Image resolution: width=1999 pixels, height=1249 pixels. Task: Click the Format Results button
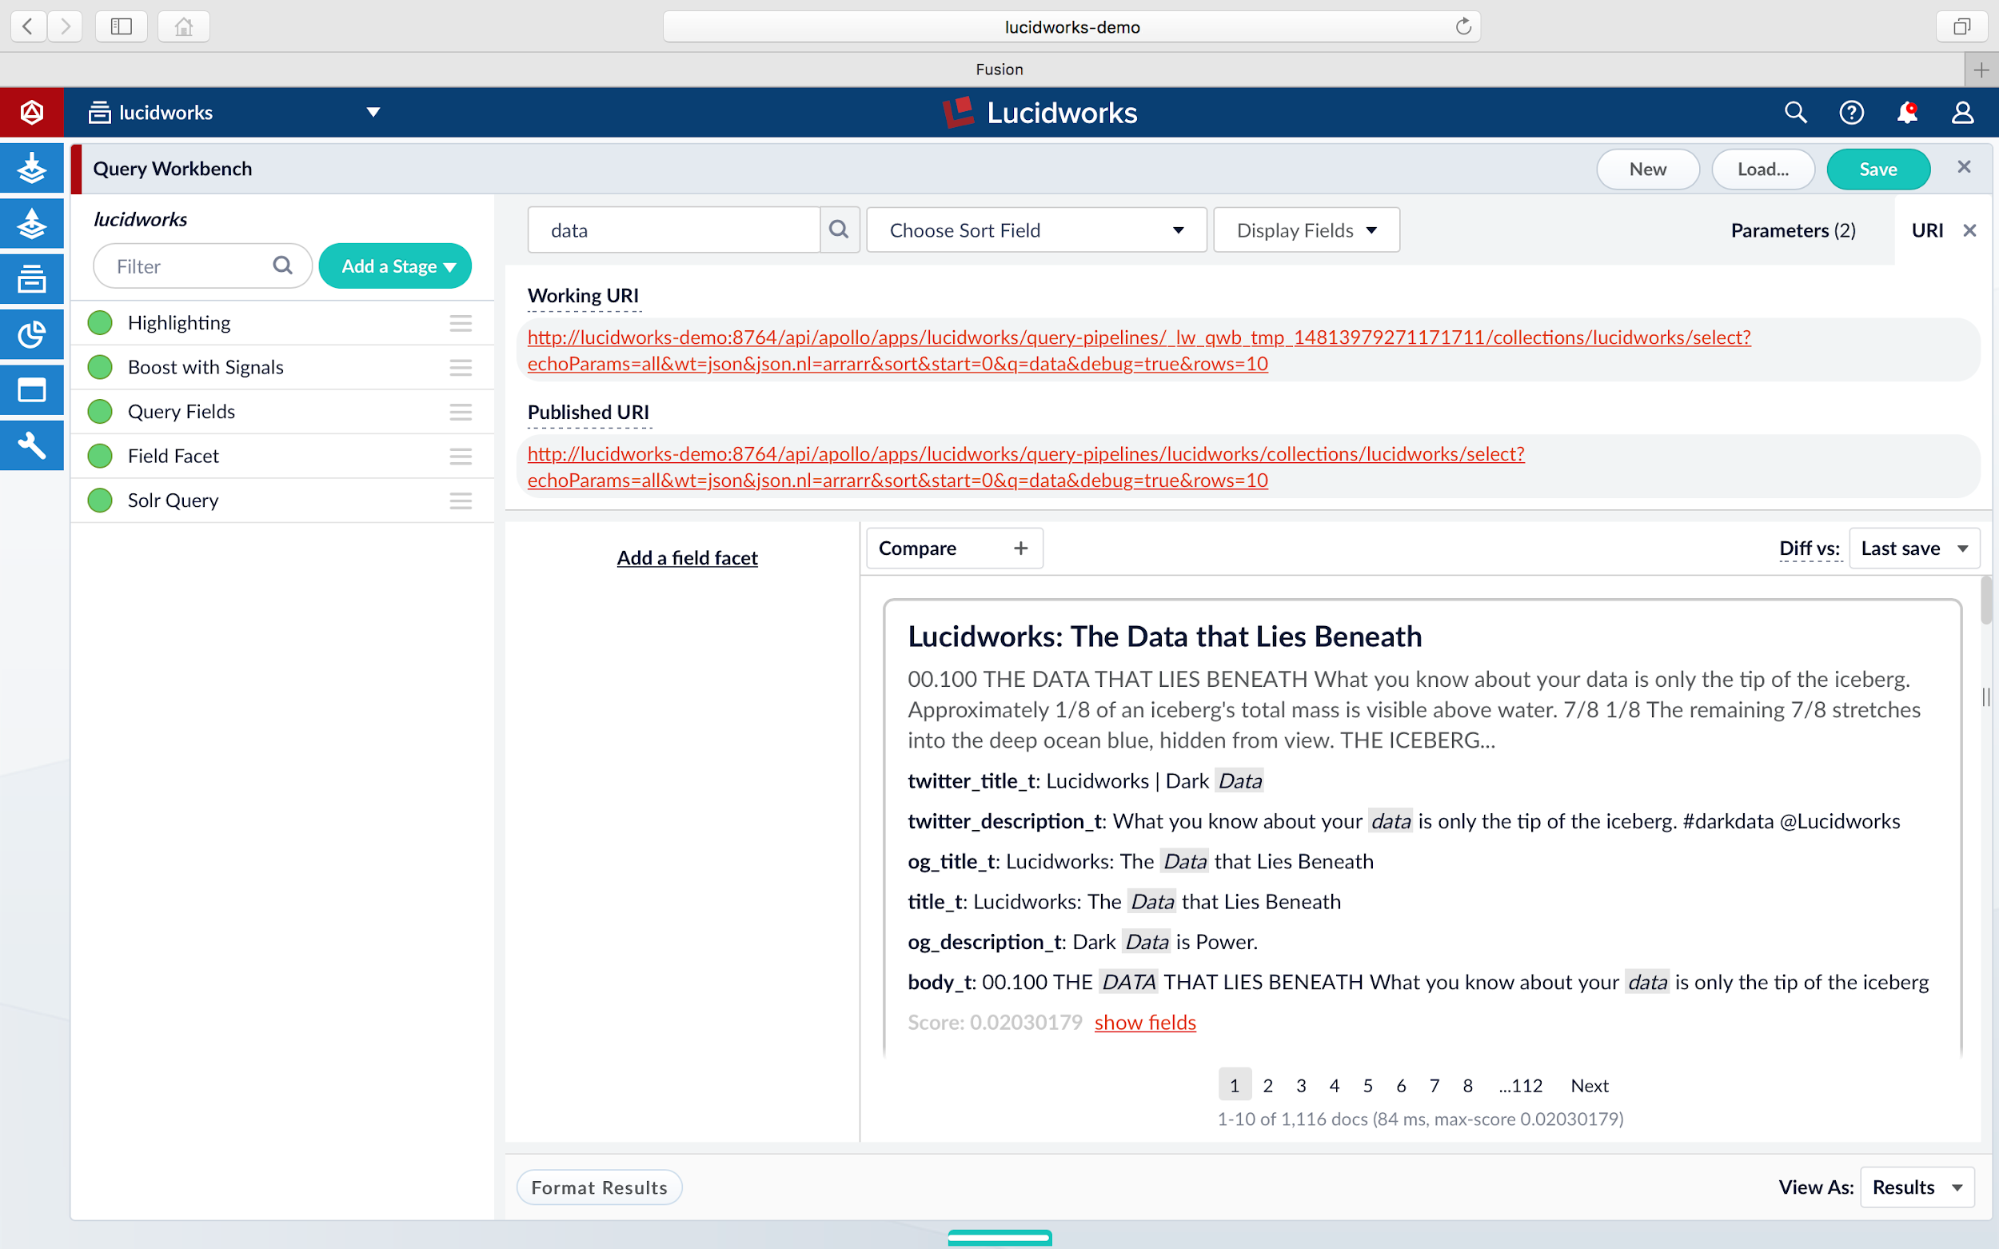click(x=599, y=1187)
